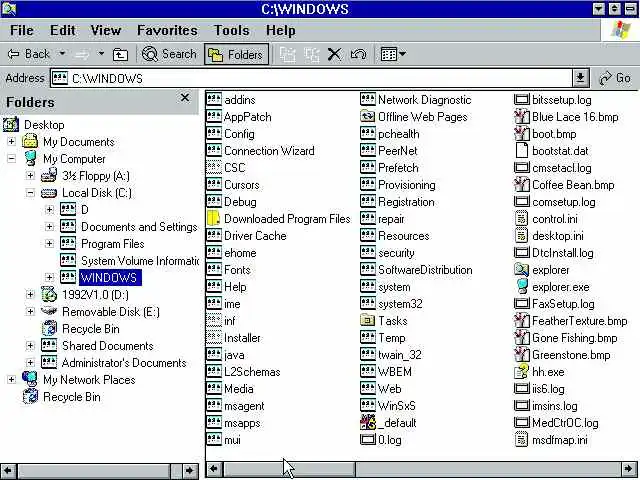Select the bitssetup.log icon

(522, 100)
